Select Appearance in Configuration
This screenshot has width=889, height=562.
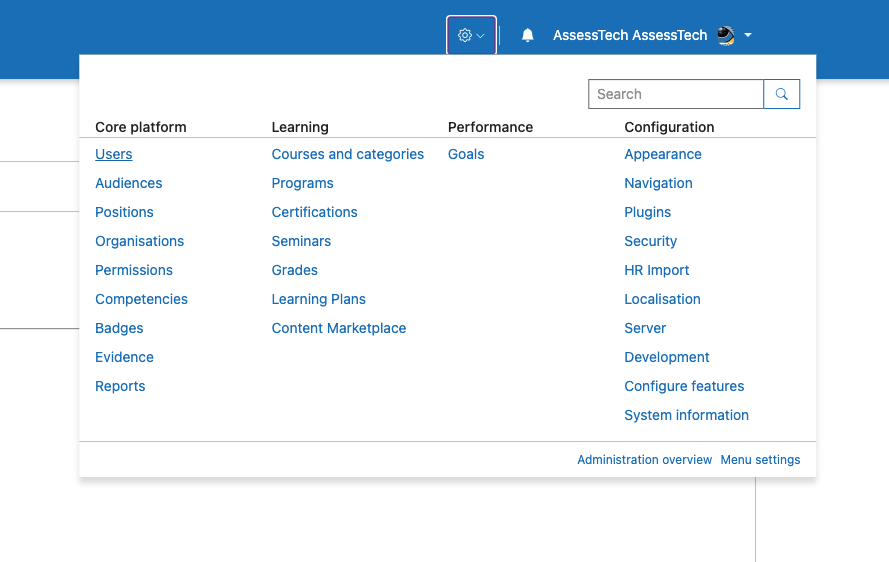(x=663, y=154)
